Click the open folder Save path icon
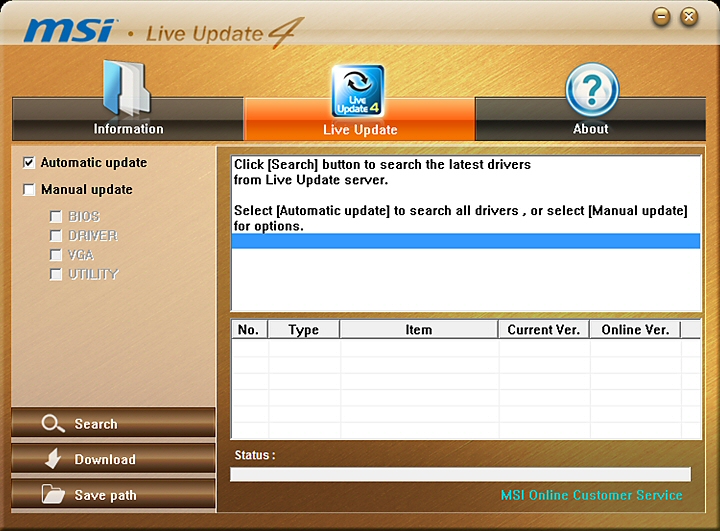This screenshot has width=720, height=531. [53, 494]
